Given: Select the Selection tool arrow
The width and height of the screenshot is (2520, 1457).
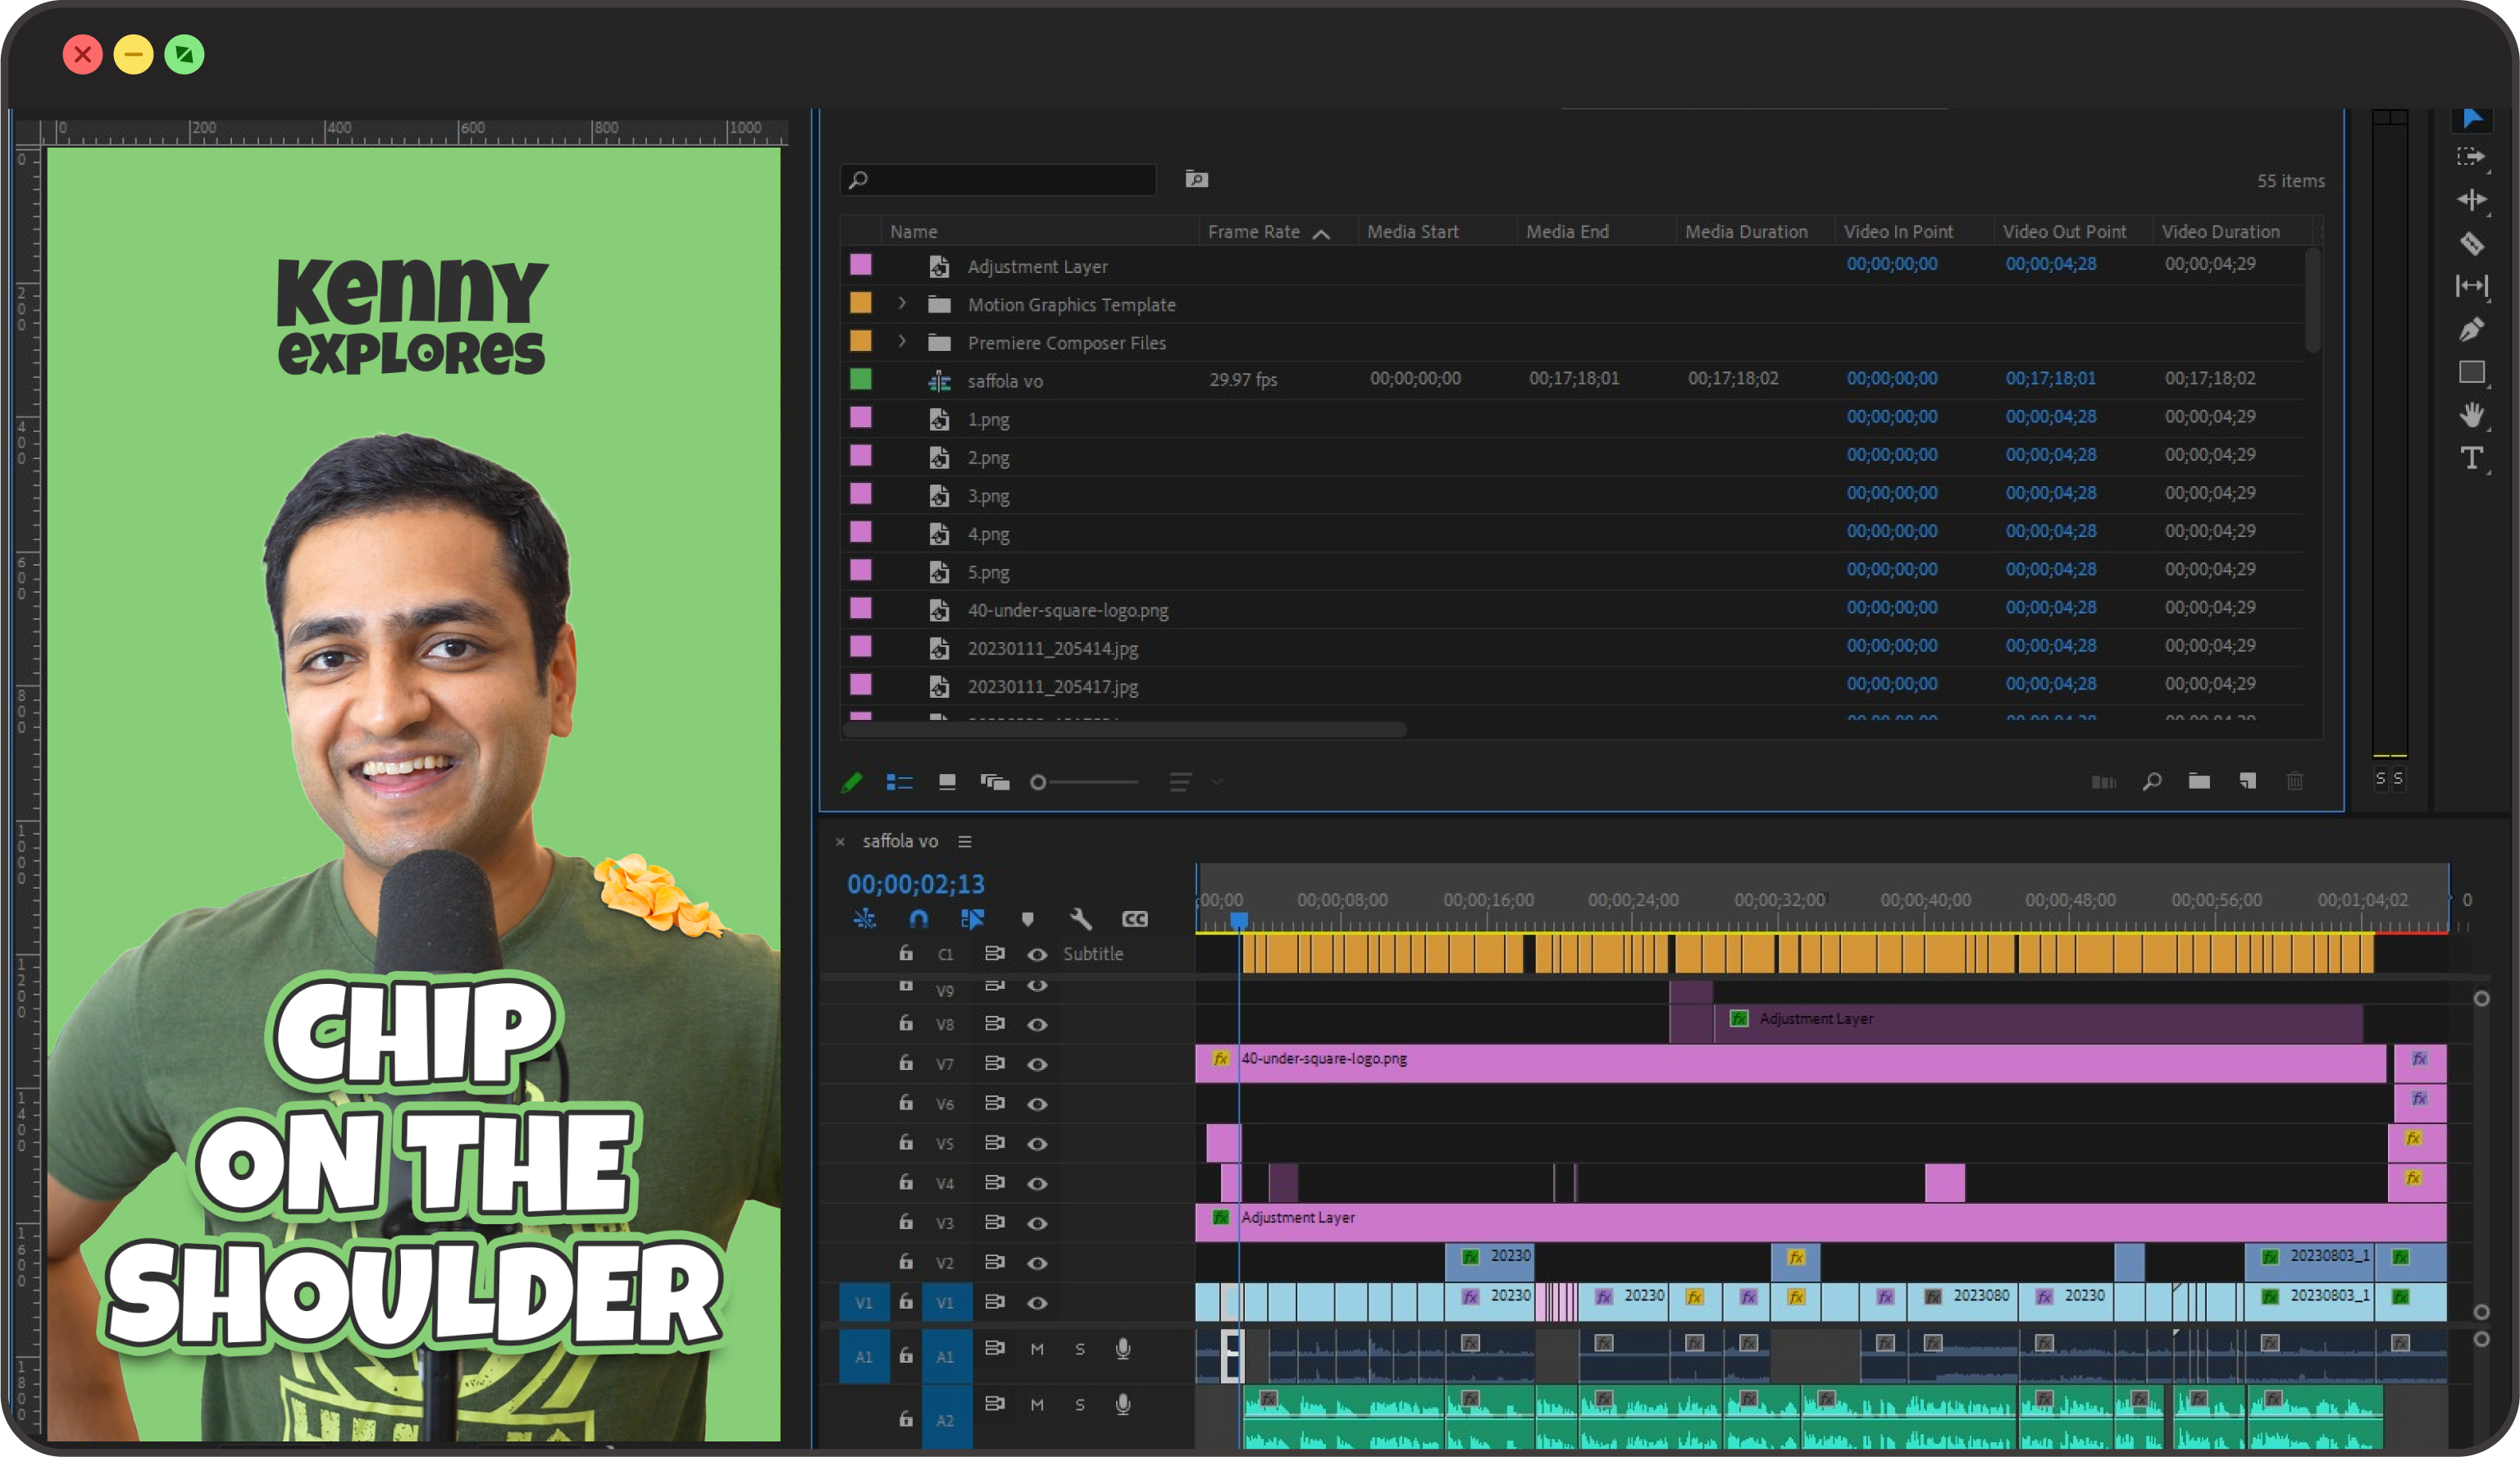Looking at the screenshot, I should (x=2472, y=119).
